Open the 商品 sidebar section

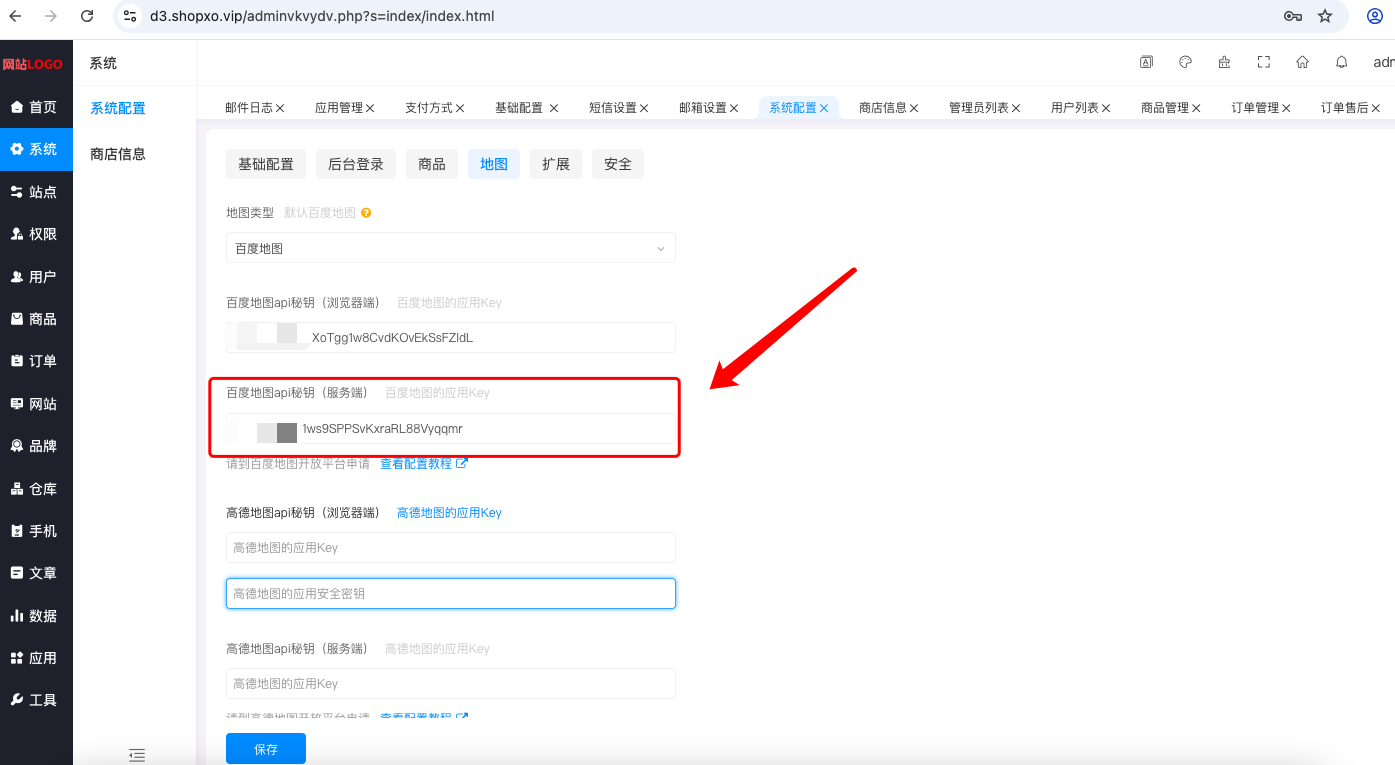(x=36, y=319)
